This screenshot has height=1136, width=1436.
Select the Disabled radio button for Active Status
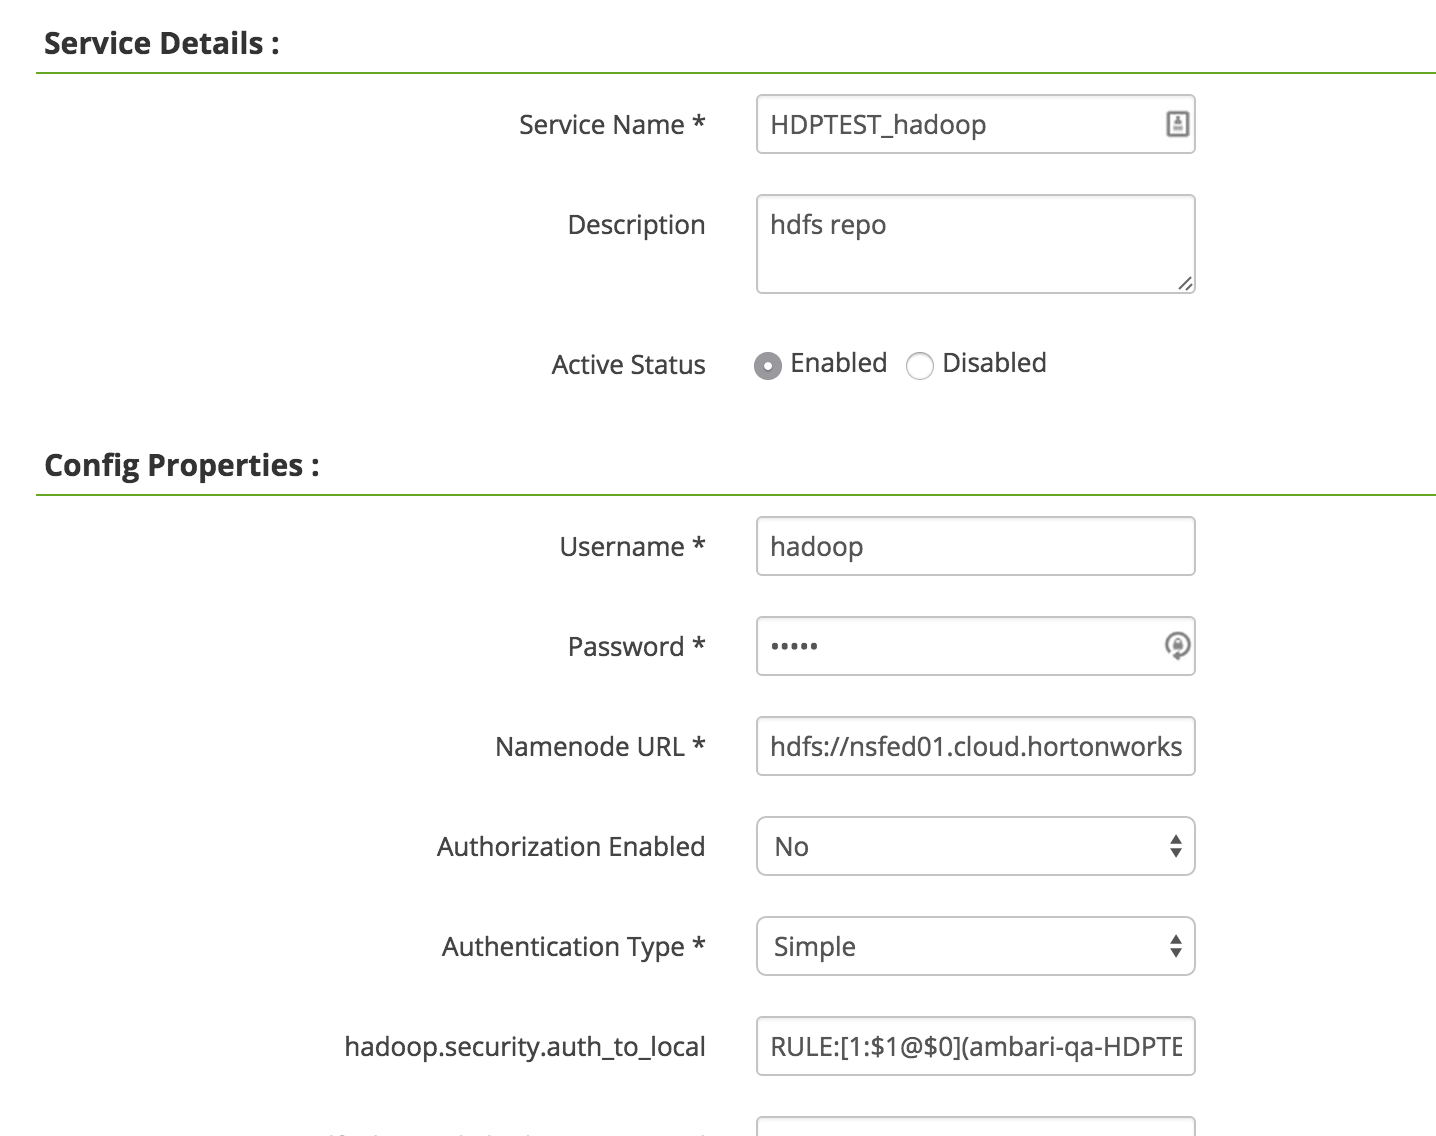pos(920,367)
